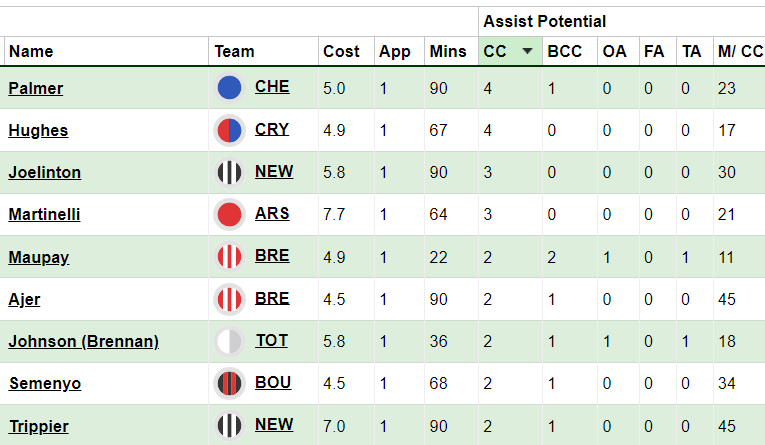
Task: Click Ajer's Brentford badge icon
Action: click(x=229, y=299)
